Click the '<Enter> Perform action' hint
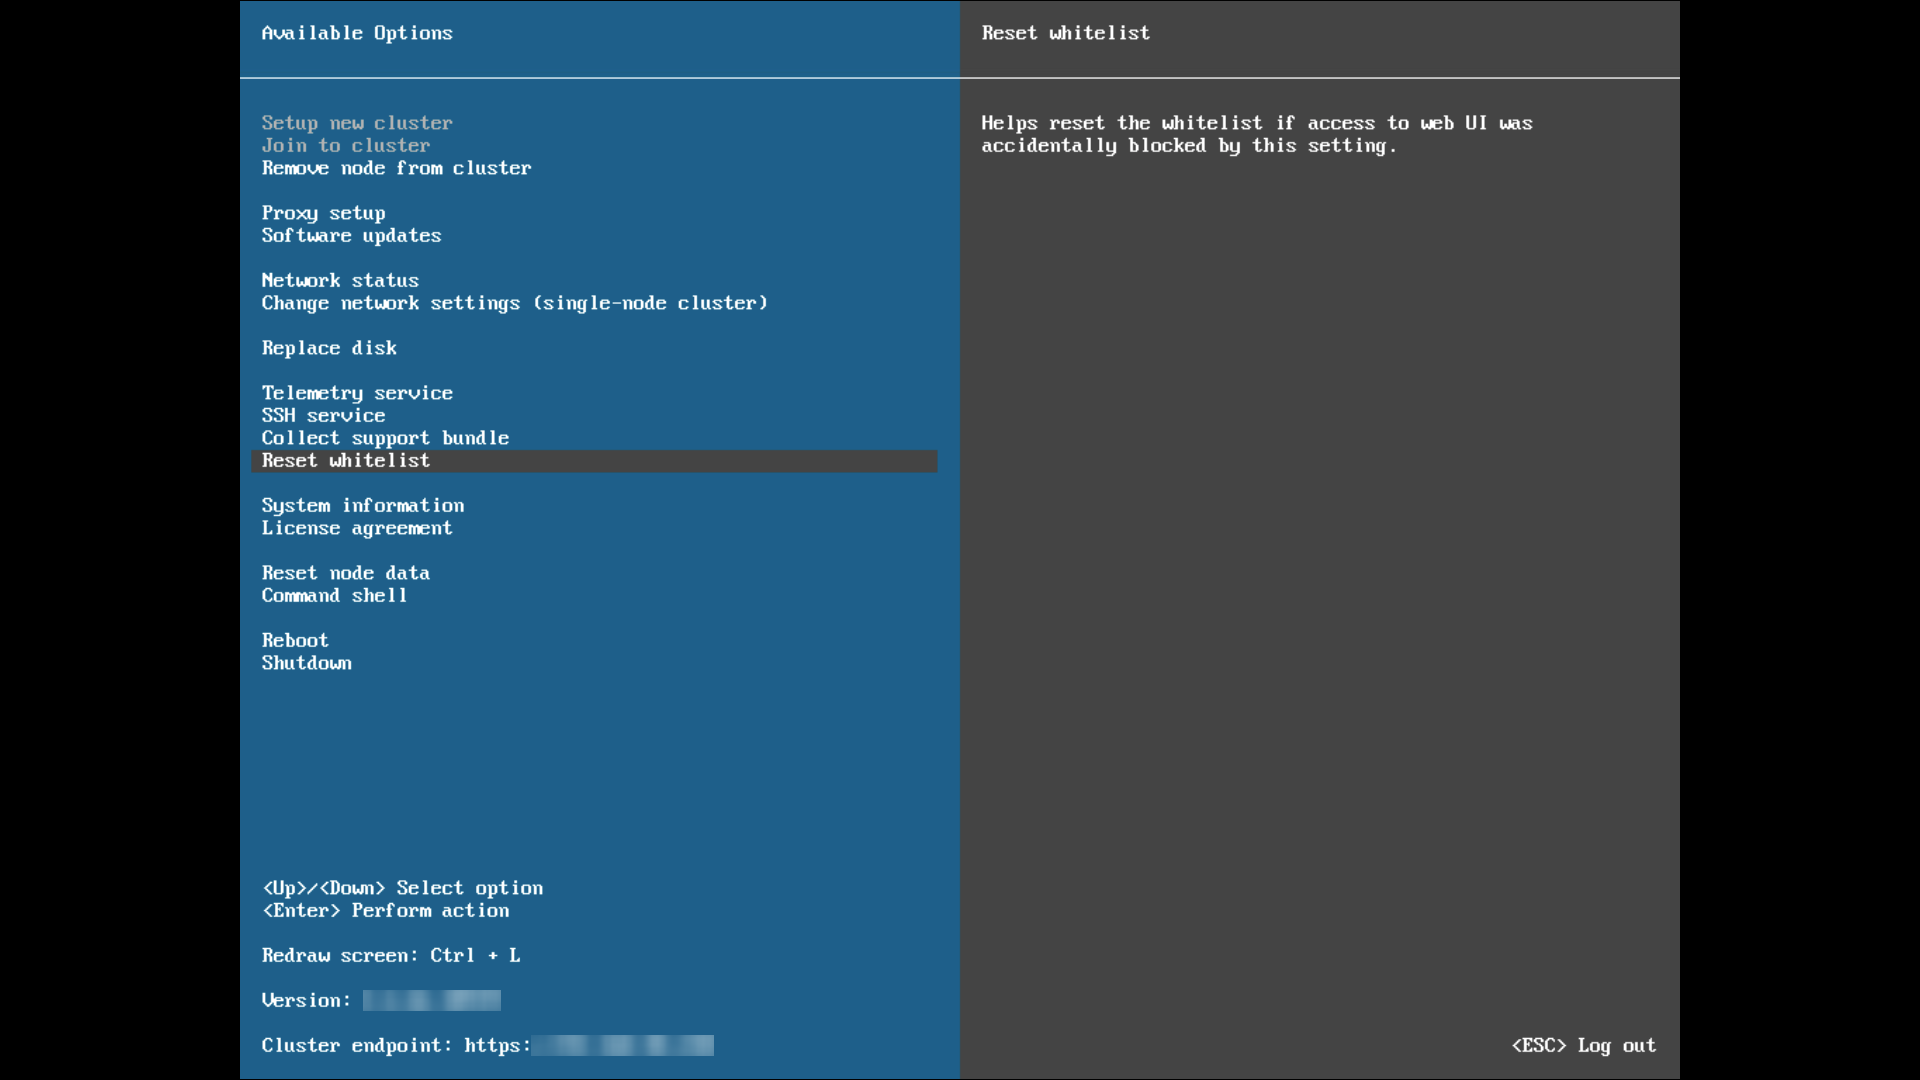The width and height of the screenshot is (1920, 1080). coord(386,911)
